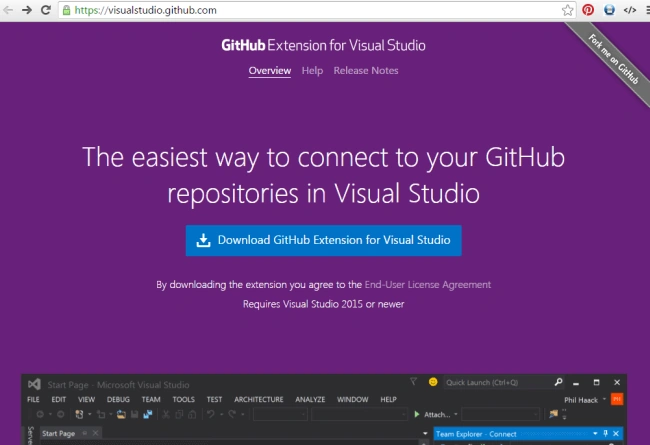Click the New Project toolbar icon

[79, 414]
